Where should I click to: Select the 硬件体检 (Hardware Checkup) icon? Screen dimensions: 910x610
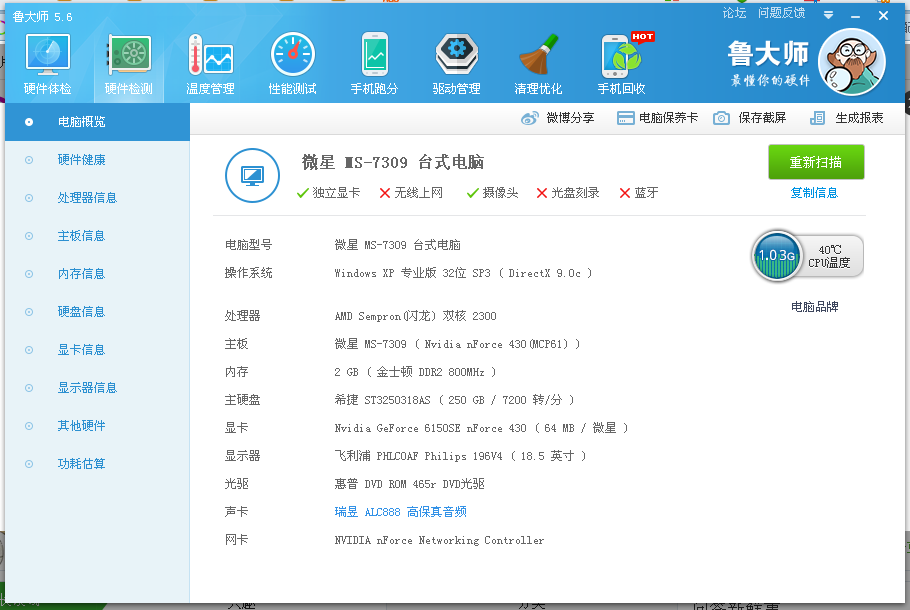[x=46, y=60]
